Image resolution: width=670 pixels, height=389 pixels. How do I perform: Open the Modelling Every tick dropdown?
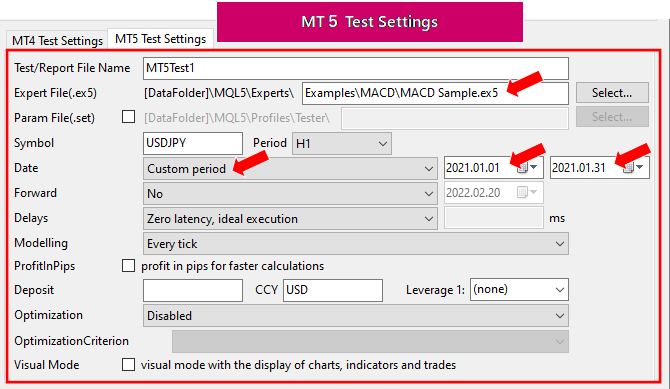(356, 244)
